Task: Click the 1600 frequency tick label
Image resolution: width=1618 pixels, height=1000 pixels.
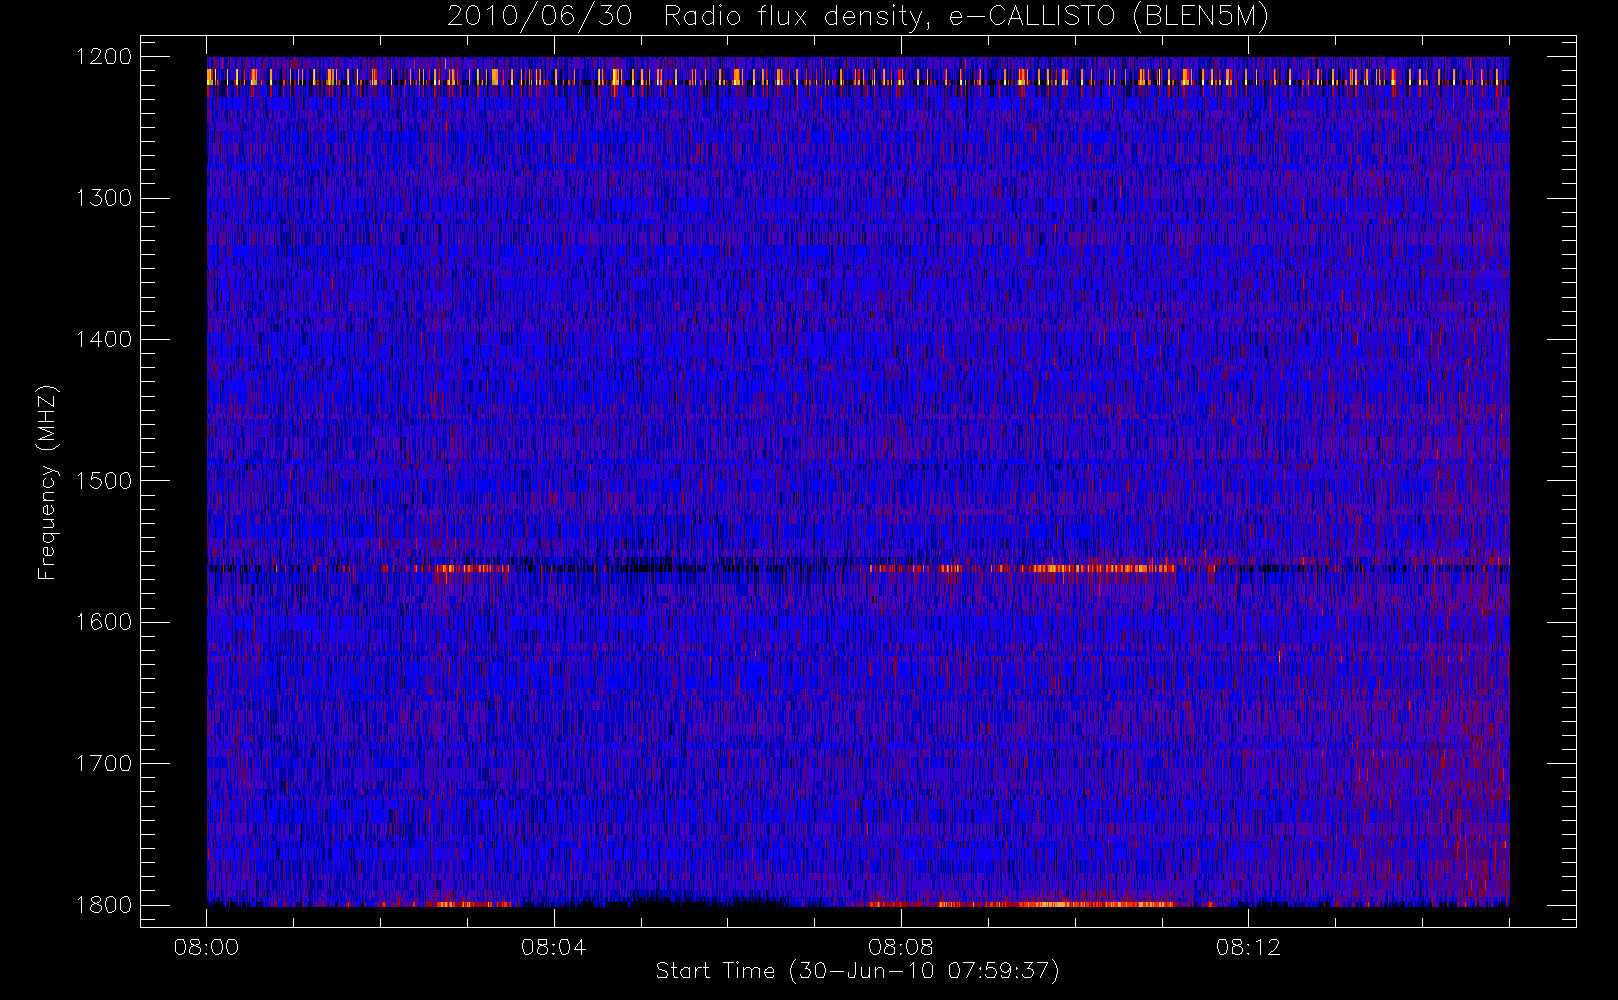Action: click(x=104, y=622)
